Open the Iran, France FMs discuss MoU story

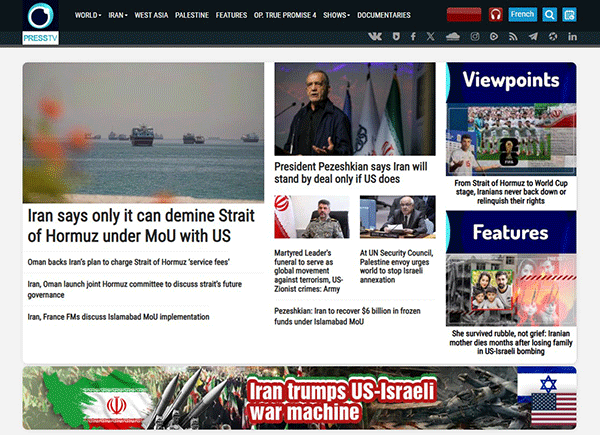[x=118, y=317]
